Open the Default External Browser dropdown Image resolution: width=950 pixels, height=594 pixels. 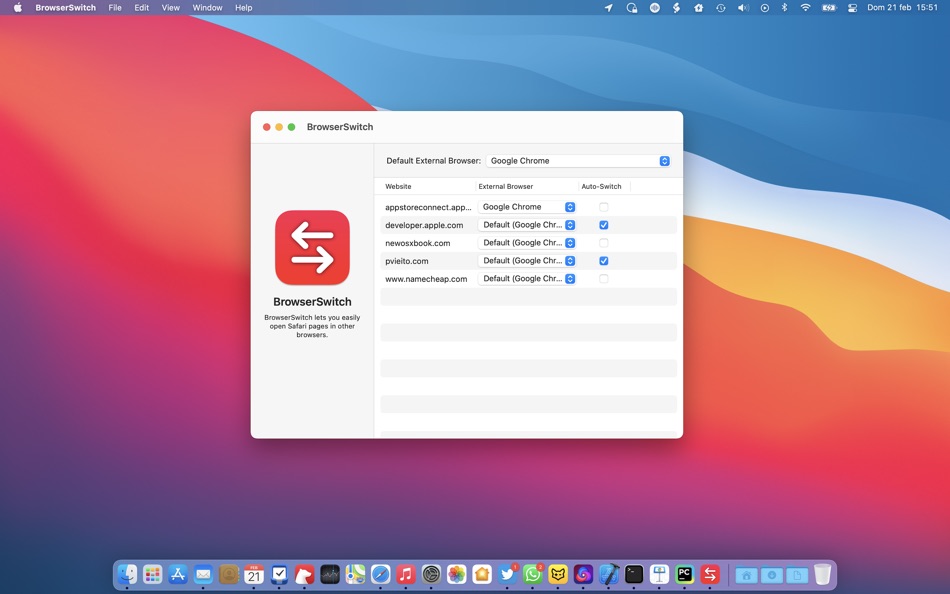point(578,161)
